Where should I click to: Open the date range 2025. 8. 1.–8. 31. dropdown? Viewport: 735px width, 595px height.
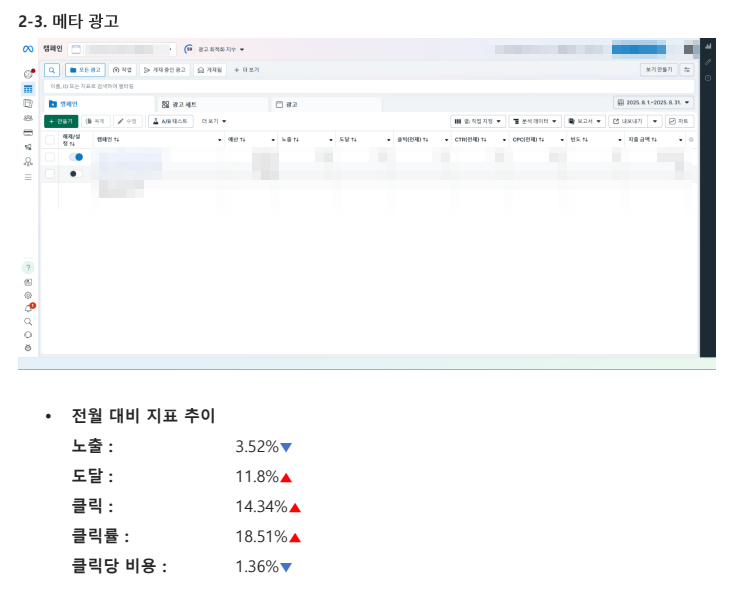click(x=654, y=102)
